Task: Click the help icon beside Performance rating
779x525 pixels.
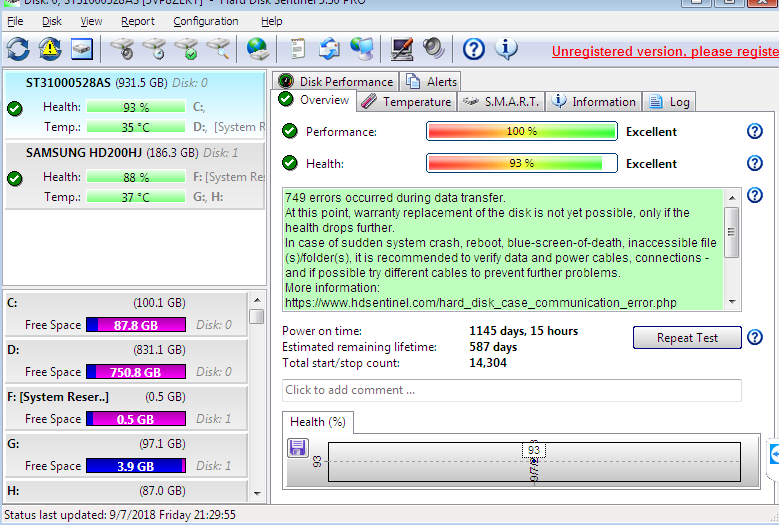Action: pos(755,131)
